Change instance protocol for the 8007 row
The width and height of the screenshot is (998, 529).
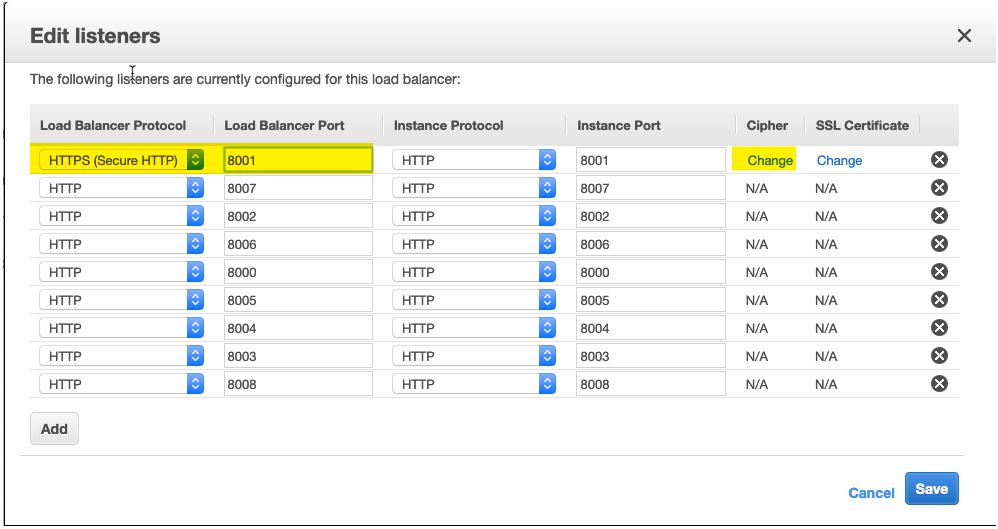[474, 188]
